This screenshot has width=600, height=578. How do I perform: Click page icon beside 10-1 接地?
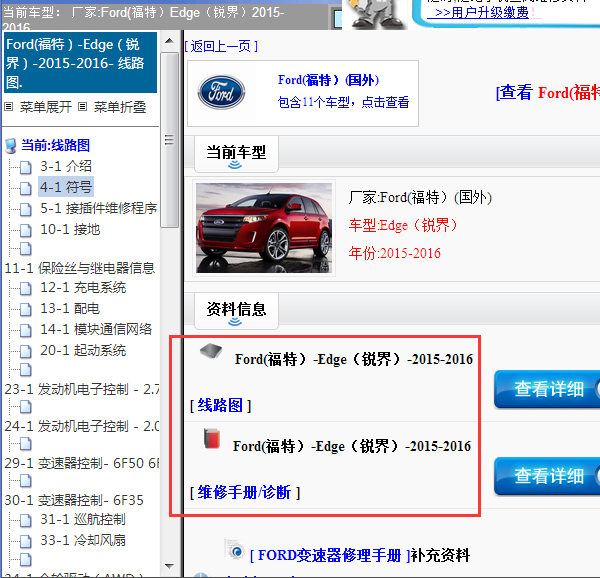26,230
